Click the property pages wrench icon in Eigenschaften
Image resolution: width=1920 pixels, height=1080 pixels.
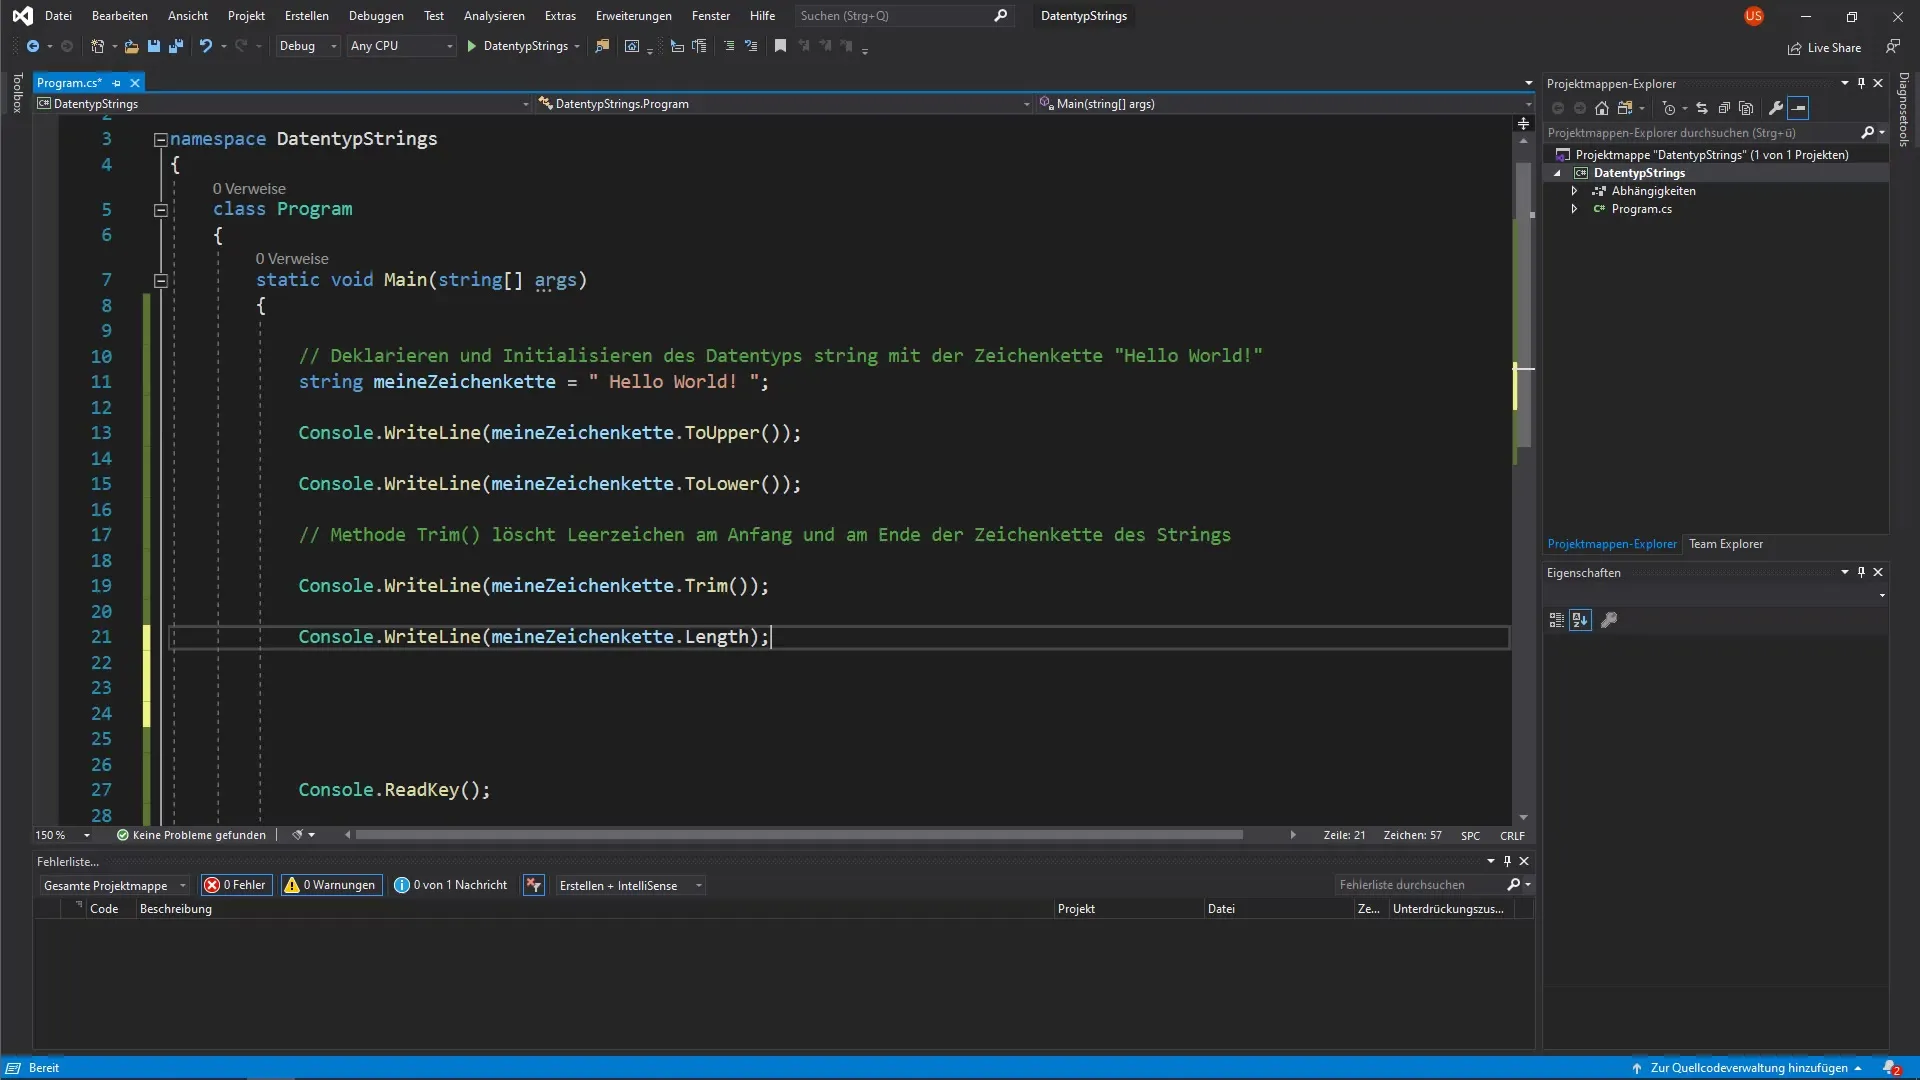(x=1609, y=620)
